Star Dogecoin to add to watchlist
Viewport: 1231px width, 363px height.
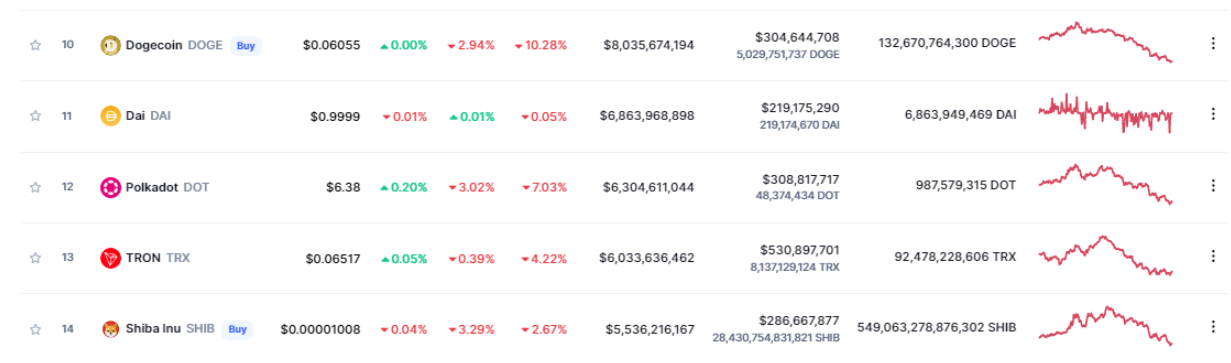pyautogui.click(x=35, y=45)
